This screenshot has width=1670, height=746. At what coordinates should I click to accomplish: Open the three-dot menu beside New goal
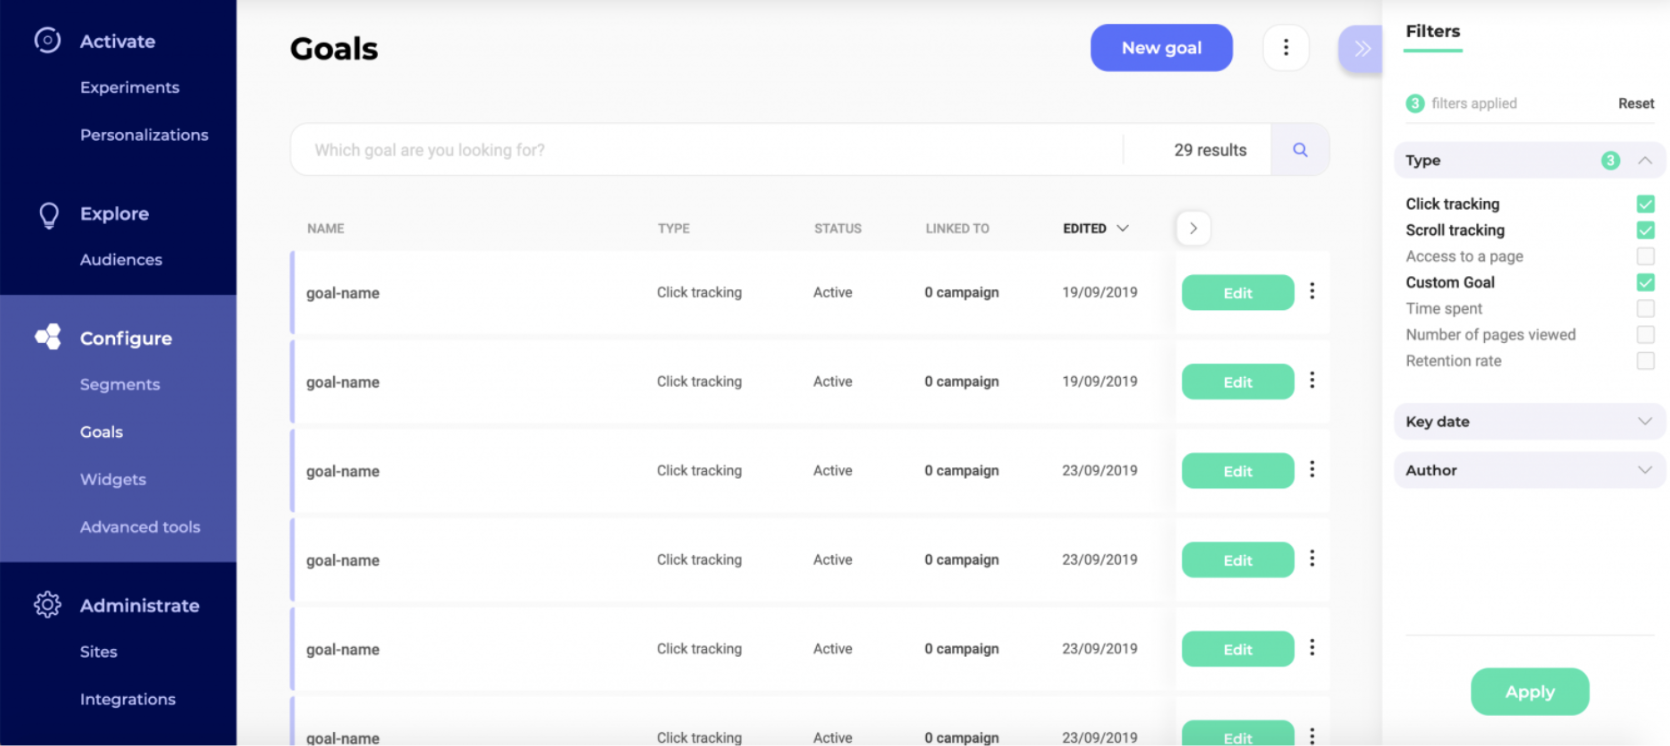[x=1286, y=48]
